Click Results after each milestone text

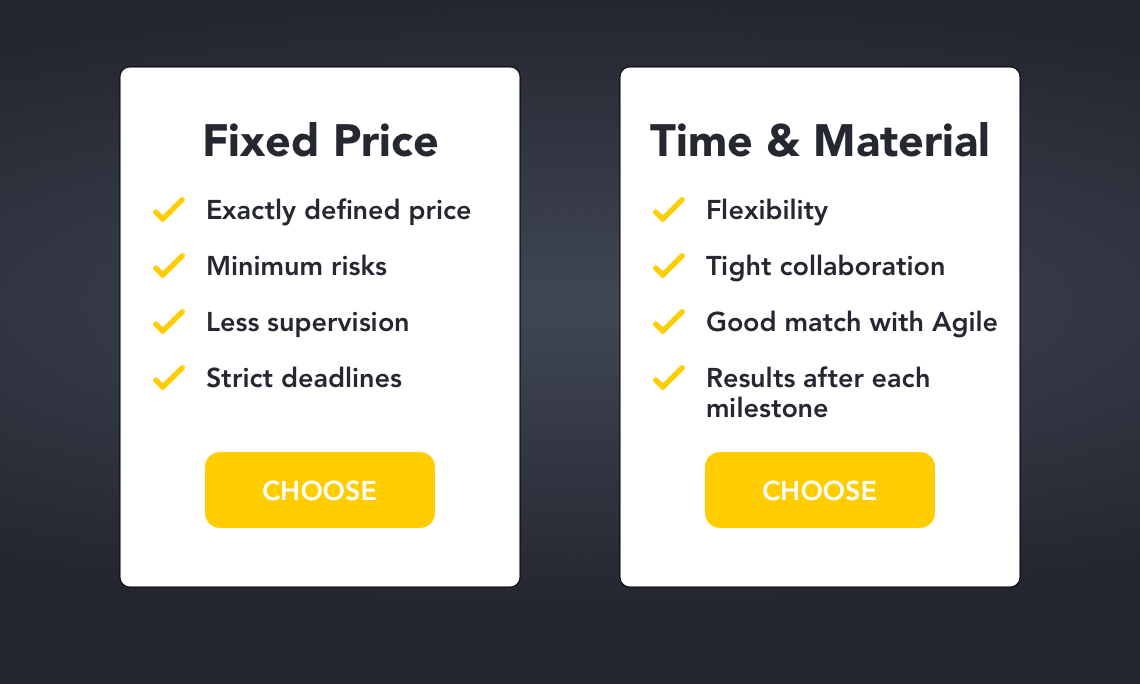818,393
